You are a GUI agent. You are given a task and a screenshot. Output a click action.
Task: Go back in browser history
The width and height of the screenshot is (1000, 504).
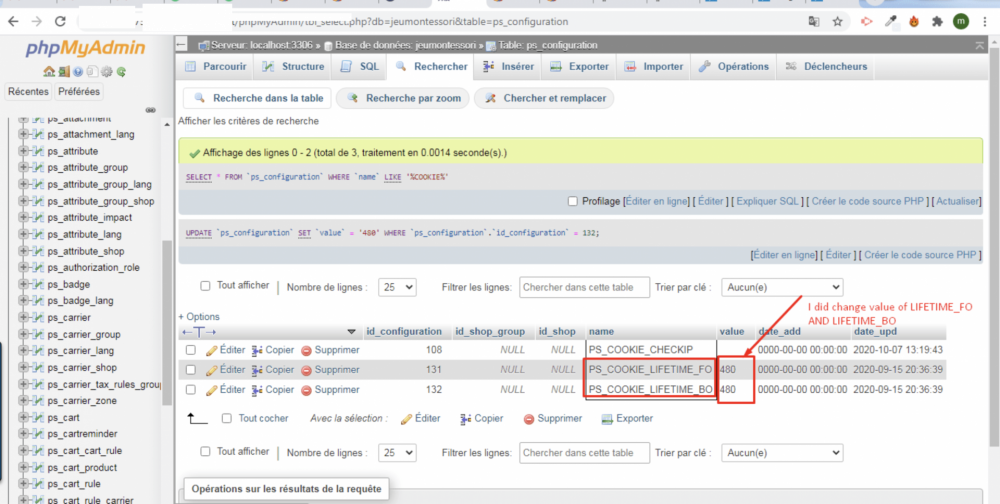click(x=13, y=22)
